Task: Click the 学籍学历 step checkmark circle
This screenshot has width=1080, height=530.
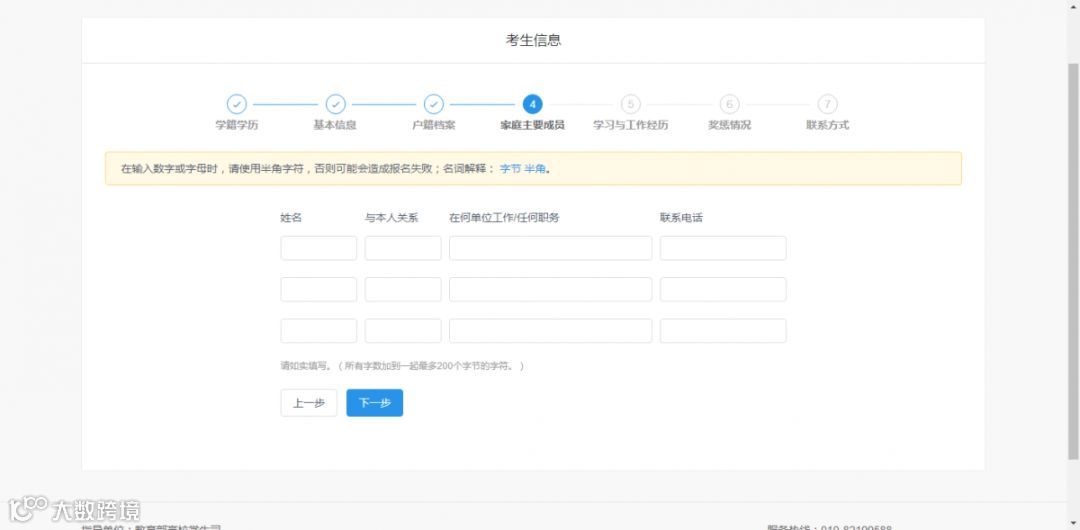Action: pyautogui.click(x=236, y=104)
